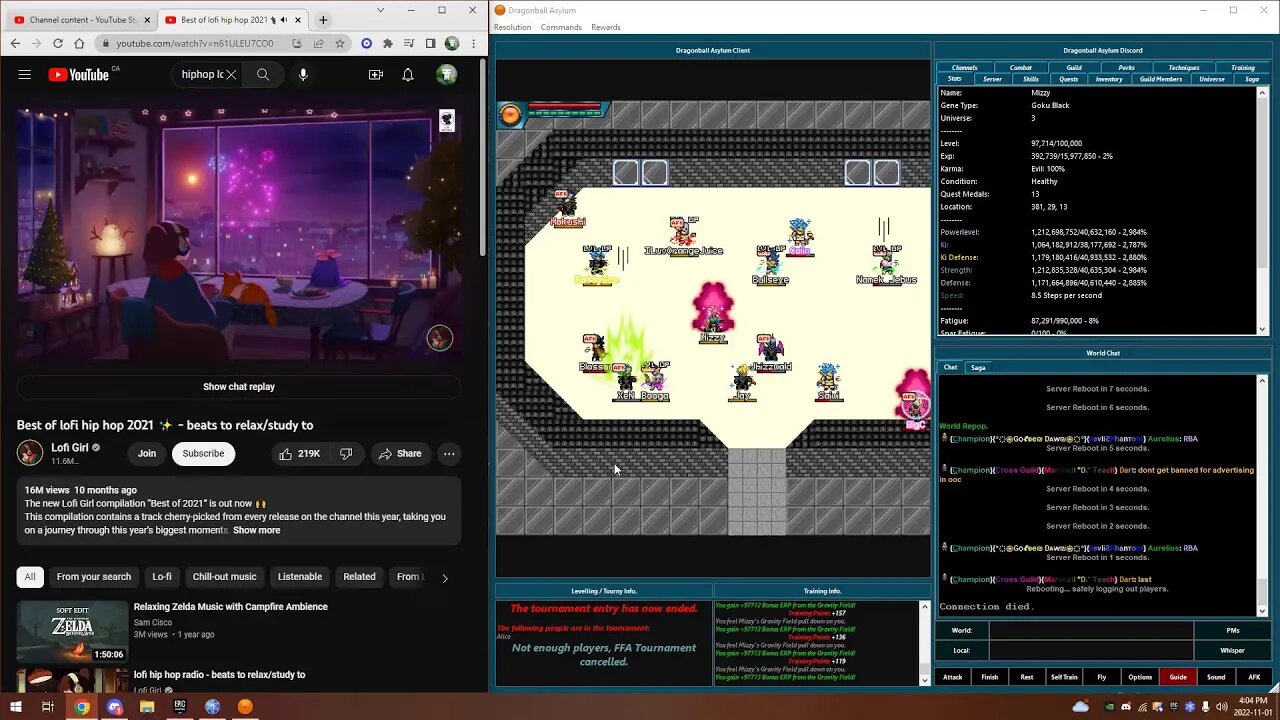
Task: Start YouTube voice search with the microphone
Action: [x=303, y=74]
